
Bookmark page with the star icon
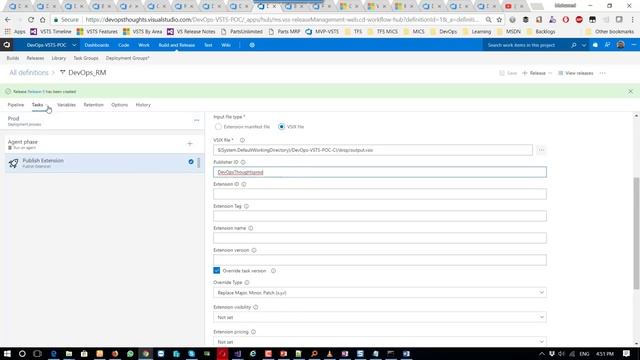499,20
